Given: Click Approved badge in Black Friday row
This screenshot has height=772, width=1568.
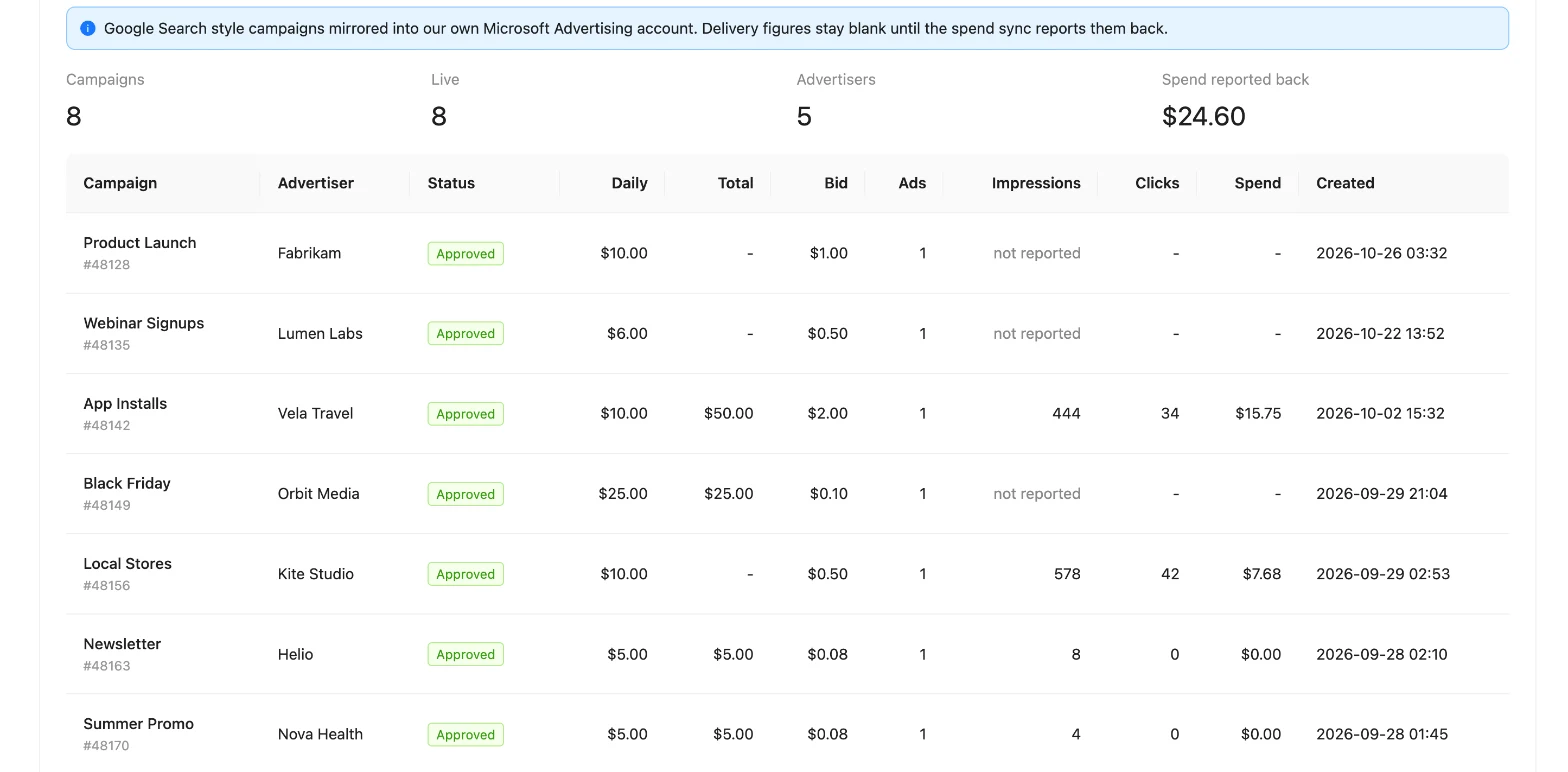Looking at the screenshot, I should coord(465,494).
